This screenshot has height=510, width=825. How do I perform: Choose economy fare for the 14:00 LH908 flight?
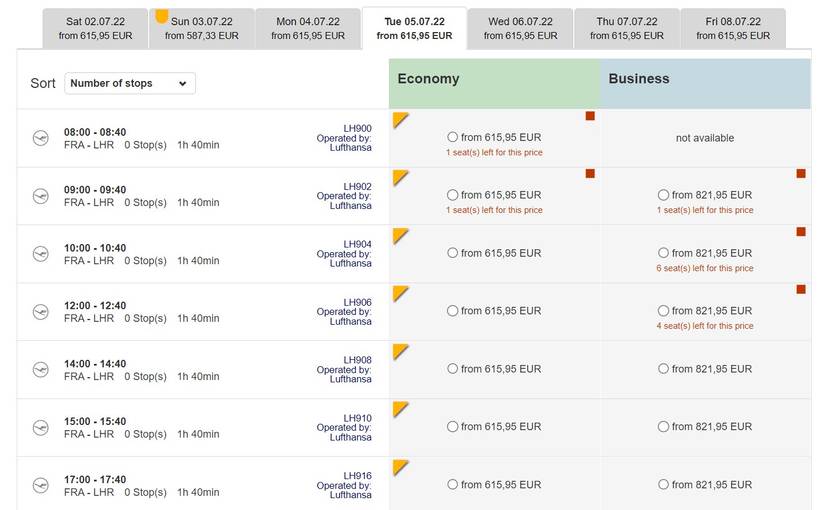coord(453,369)
